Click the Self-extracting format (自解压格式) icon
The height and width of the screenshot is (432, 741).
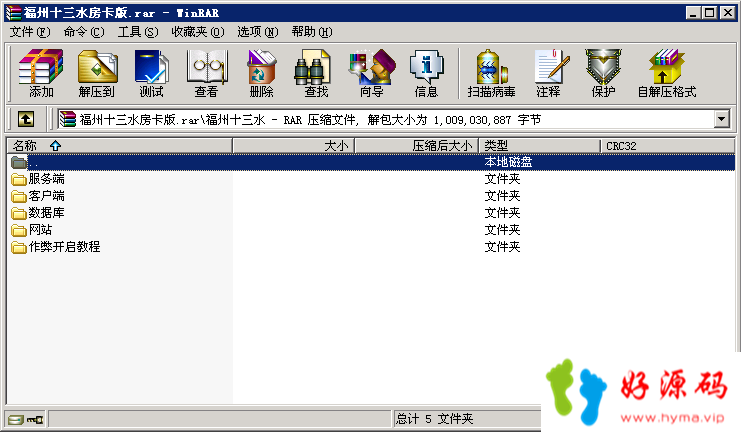667,73
